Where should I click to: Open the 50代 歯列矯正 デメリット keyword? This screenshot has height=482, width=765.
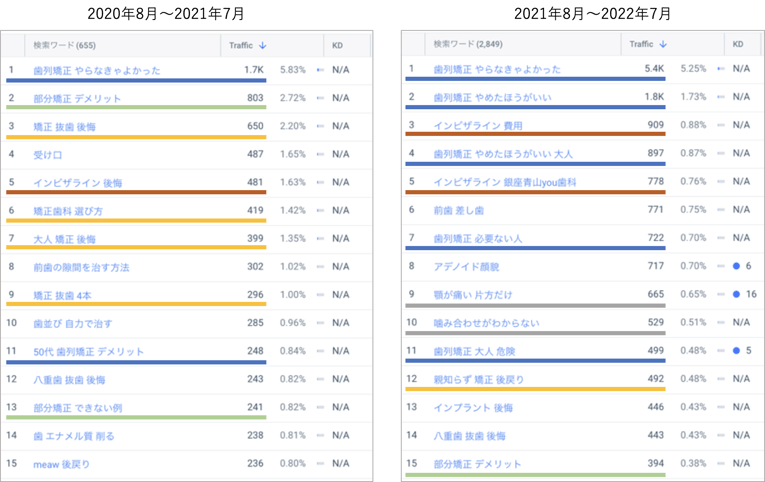(x=88, y=352)
